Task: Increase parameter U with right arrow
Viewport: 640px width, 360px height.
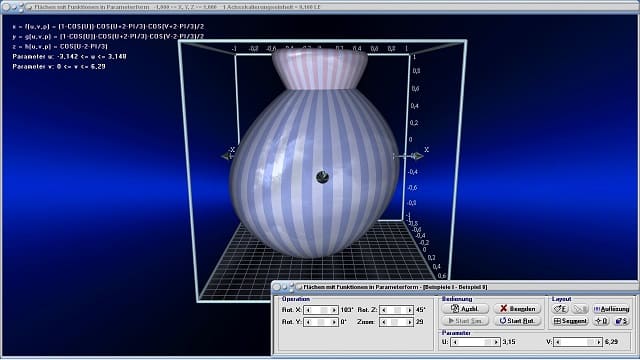Action: pos(496,342)
